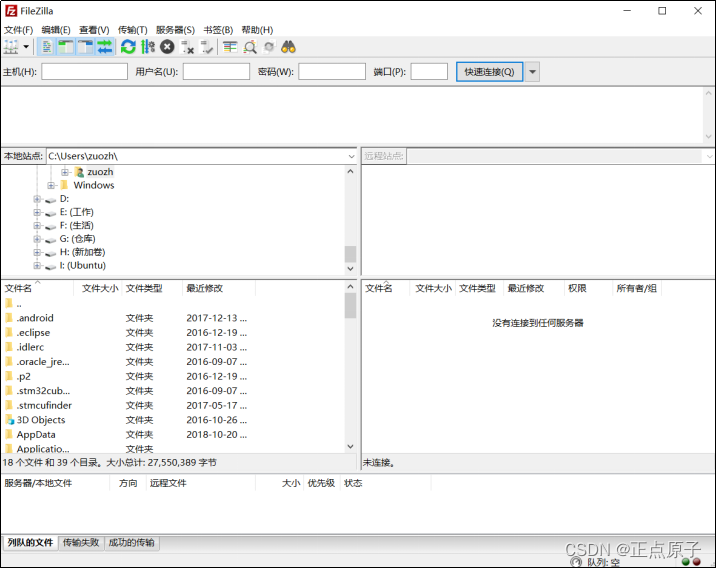Open quick connect history dropdown
The image size is (717, 568).
532,72
